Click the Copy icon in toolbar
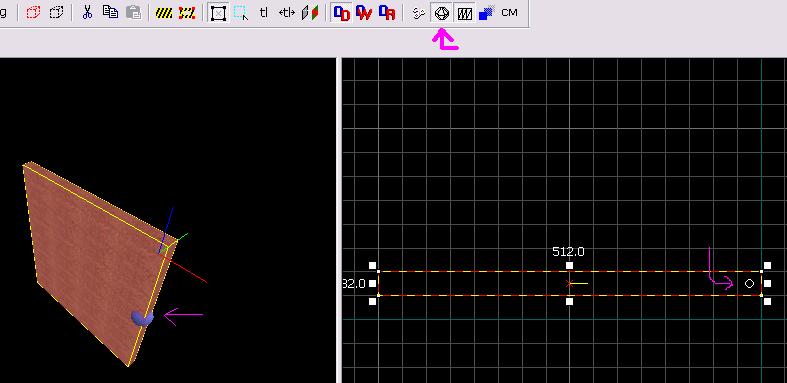This screenshot has height=383, width=787. coord(110,12)
